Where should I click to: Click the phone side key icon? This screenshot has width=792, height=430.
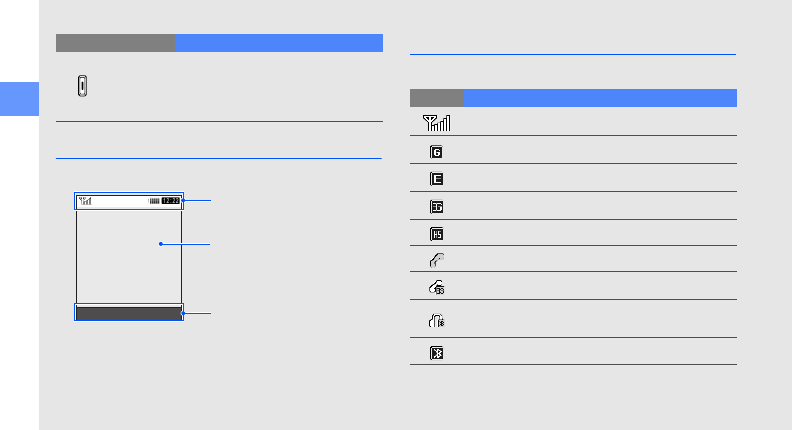(x=82, y=87)
